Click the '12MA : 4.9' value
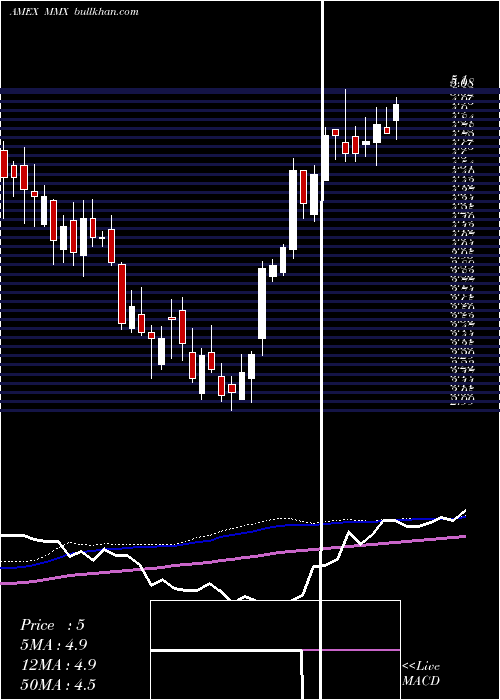The height and width of the screenshot is (700, 500). tap(58, 665)
